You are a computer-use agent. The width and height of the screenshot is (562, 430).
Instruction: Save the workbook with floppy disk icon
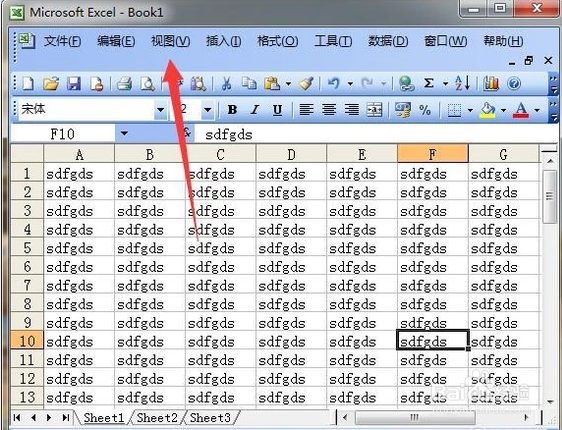point(74,84)
